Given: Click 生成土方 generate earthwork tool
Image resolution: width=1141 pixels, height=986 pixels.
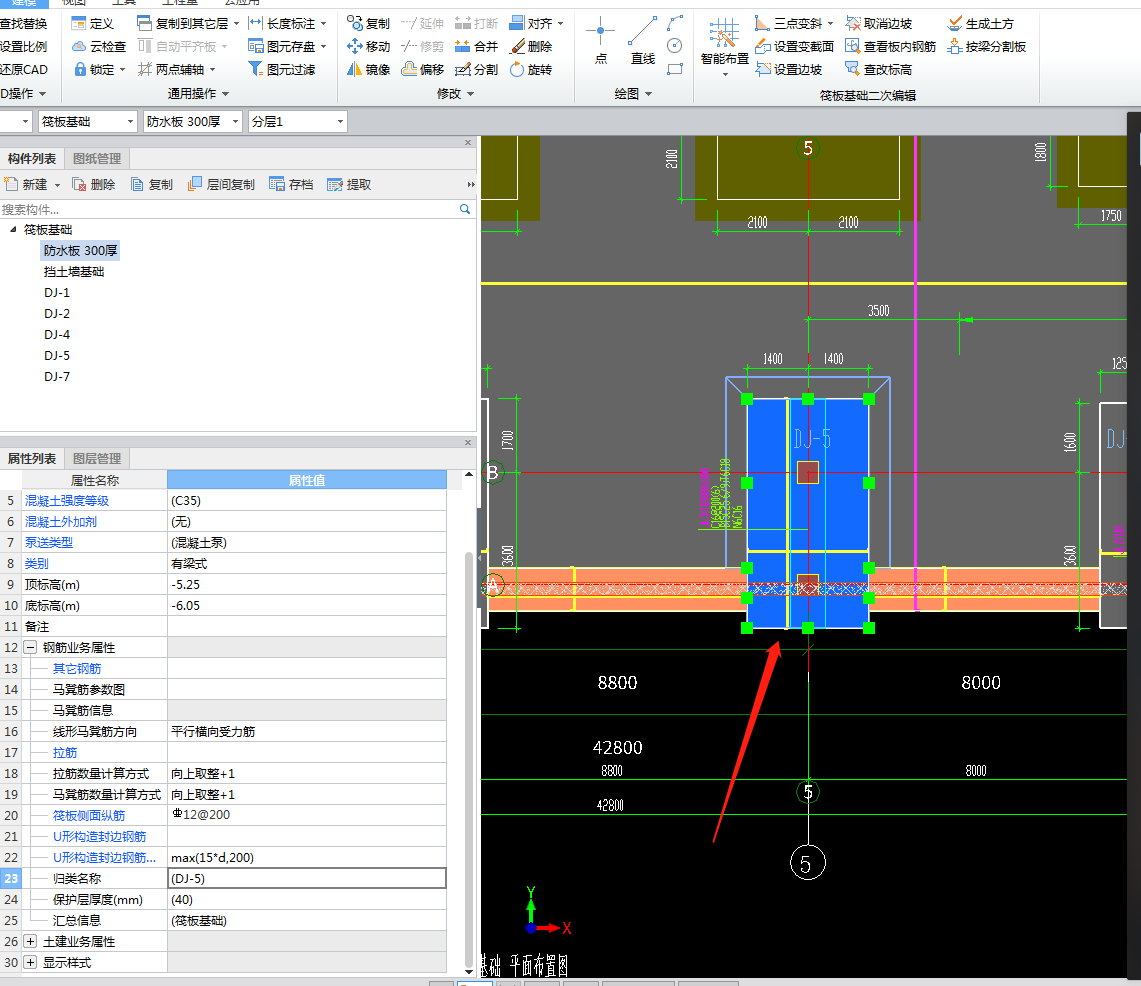Looking at the screenshot, I should (980, 23).
